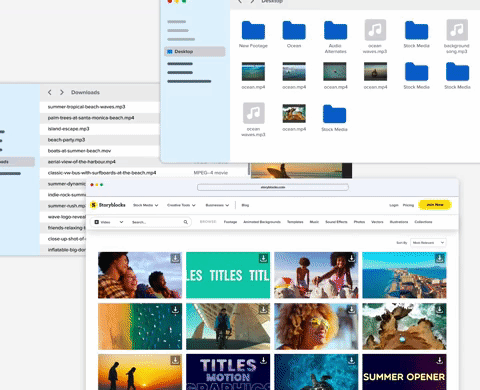
Task: Download the aerial rocky coastline clip
Action: (x=440, y=310)
